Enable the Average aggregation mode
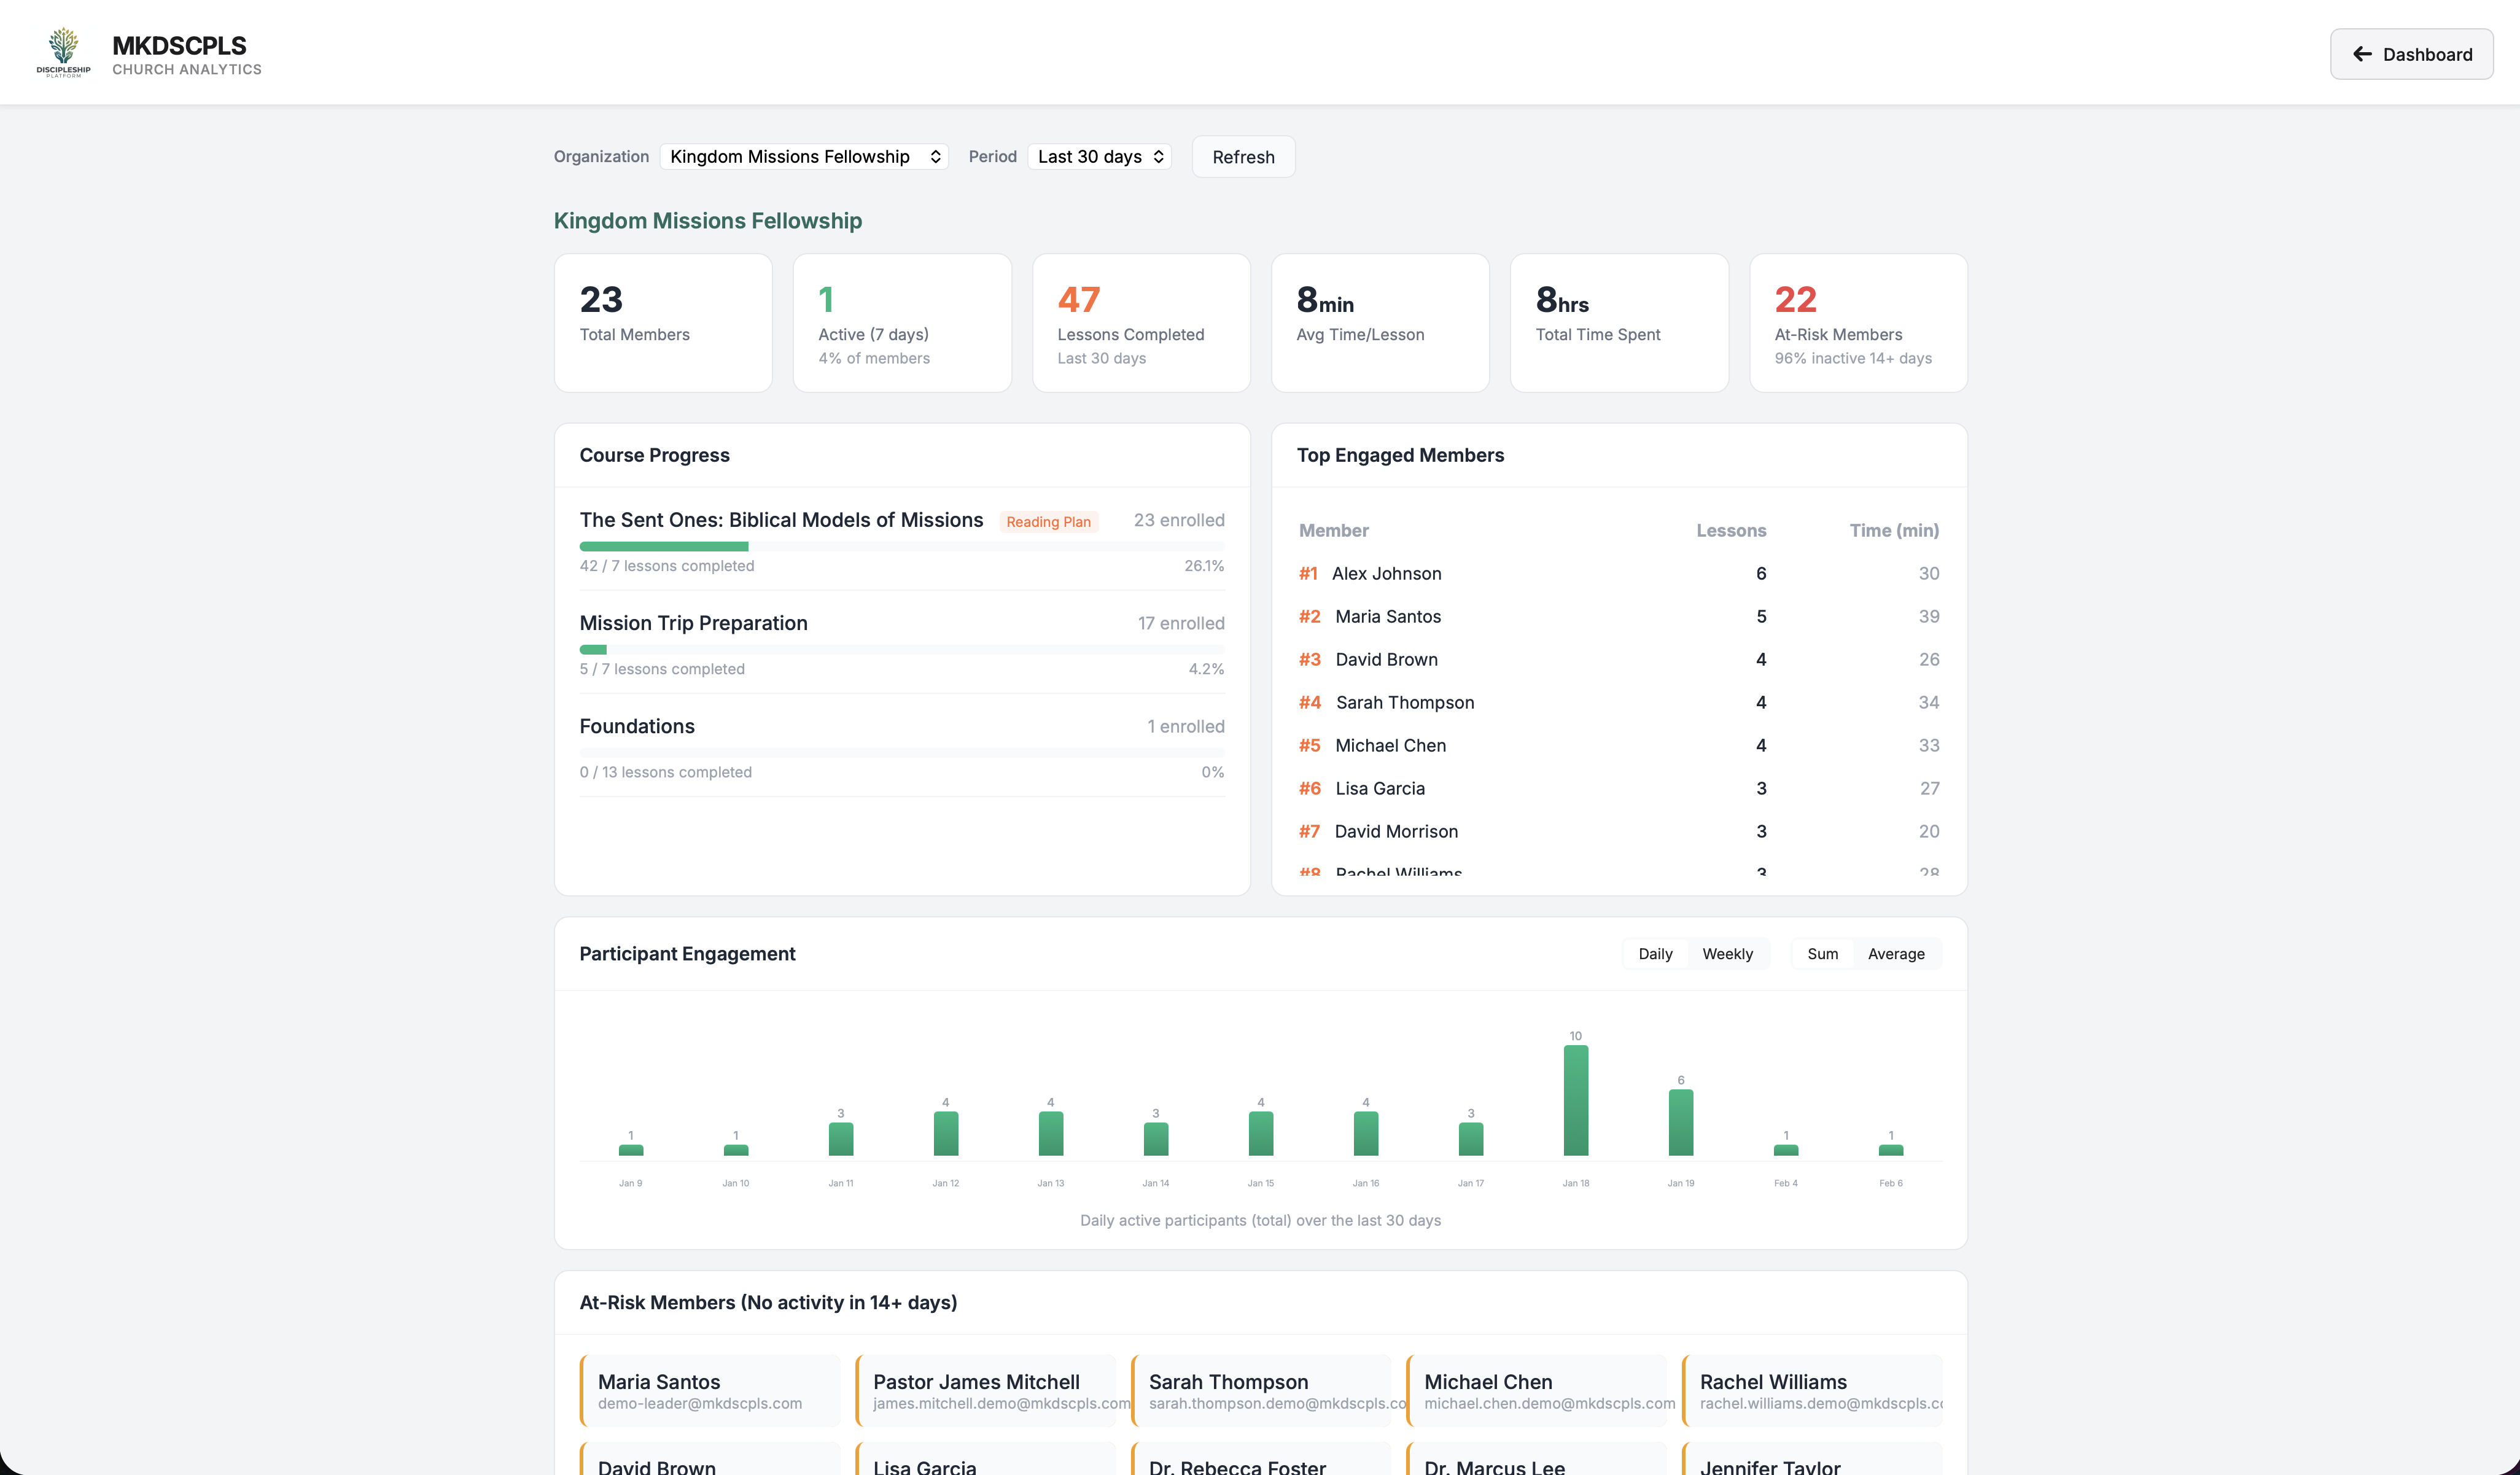Image resolution: width=2520 pixels, height=1475 pixels. pyautogui.click(x=1896, y=953)
